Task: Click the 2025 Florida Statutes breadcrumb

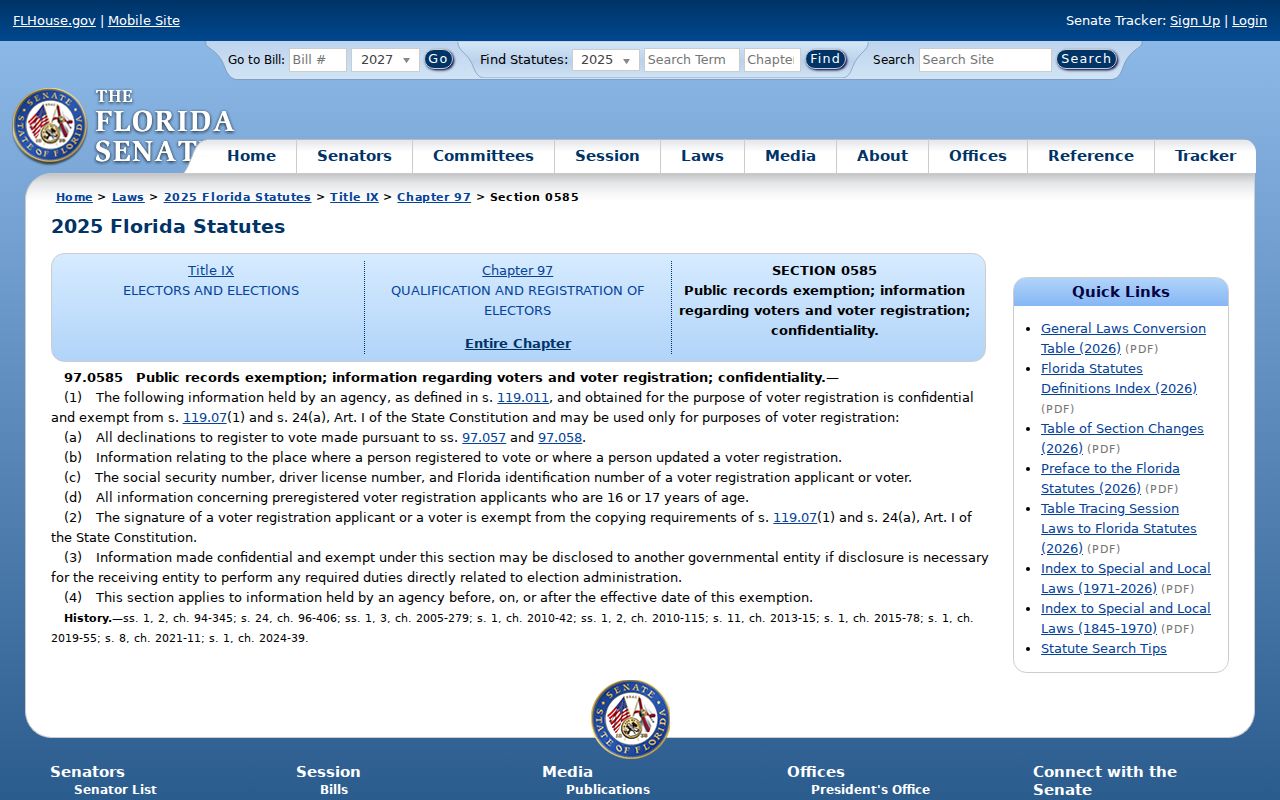Action: point(237,197)
